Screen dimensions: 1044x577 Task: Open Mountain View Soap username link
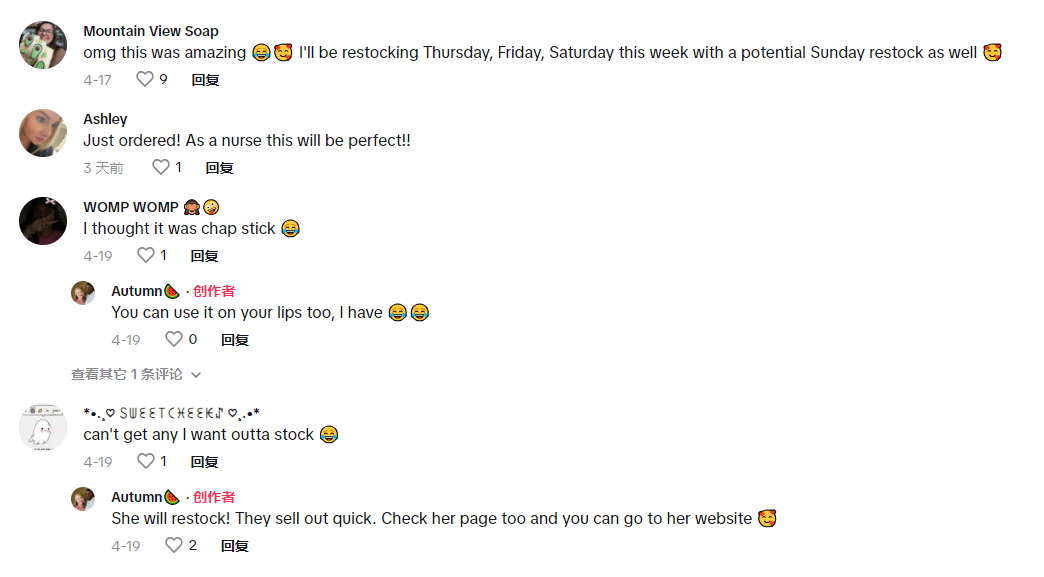[151, 31]
